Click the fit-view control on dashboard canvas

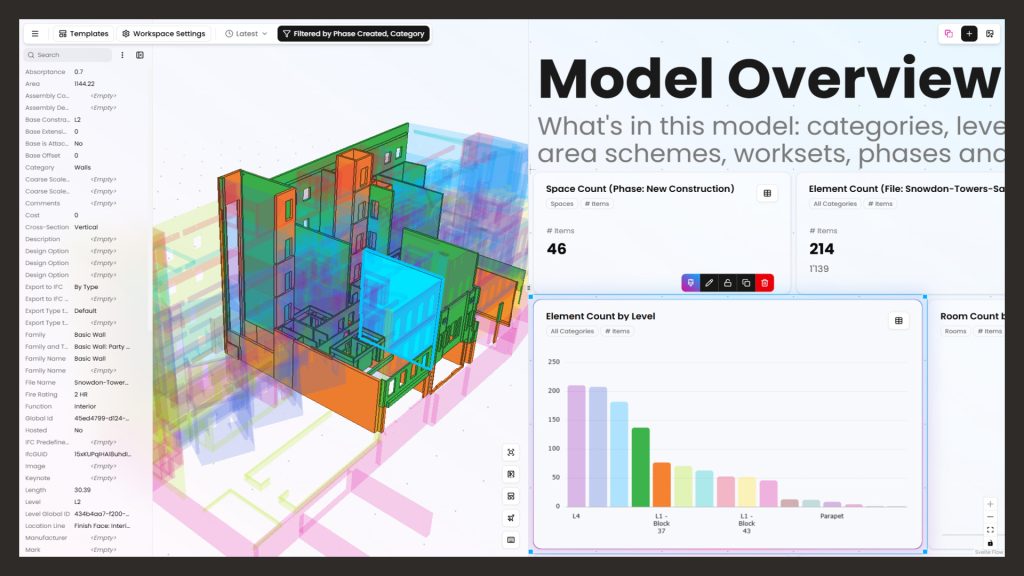point(990,530)
